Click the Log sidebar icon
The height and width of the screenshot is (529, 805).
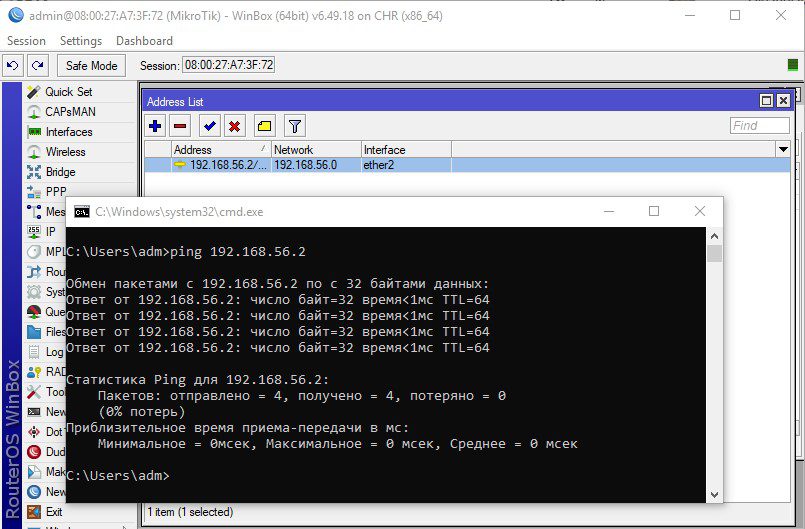click(34, 352)
